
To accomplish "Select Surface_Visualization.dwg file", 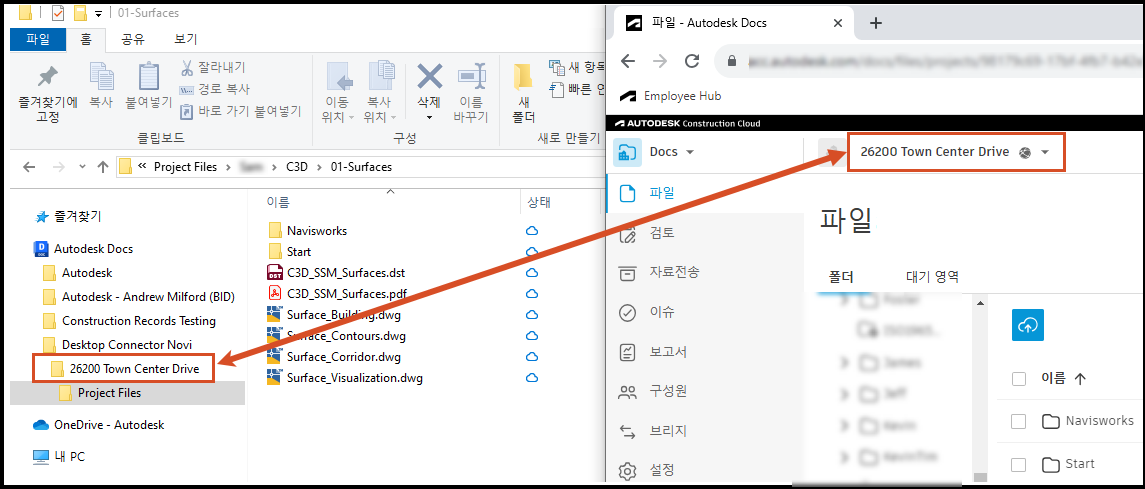I will click(x=345, y=378).
